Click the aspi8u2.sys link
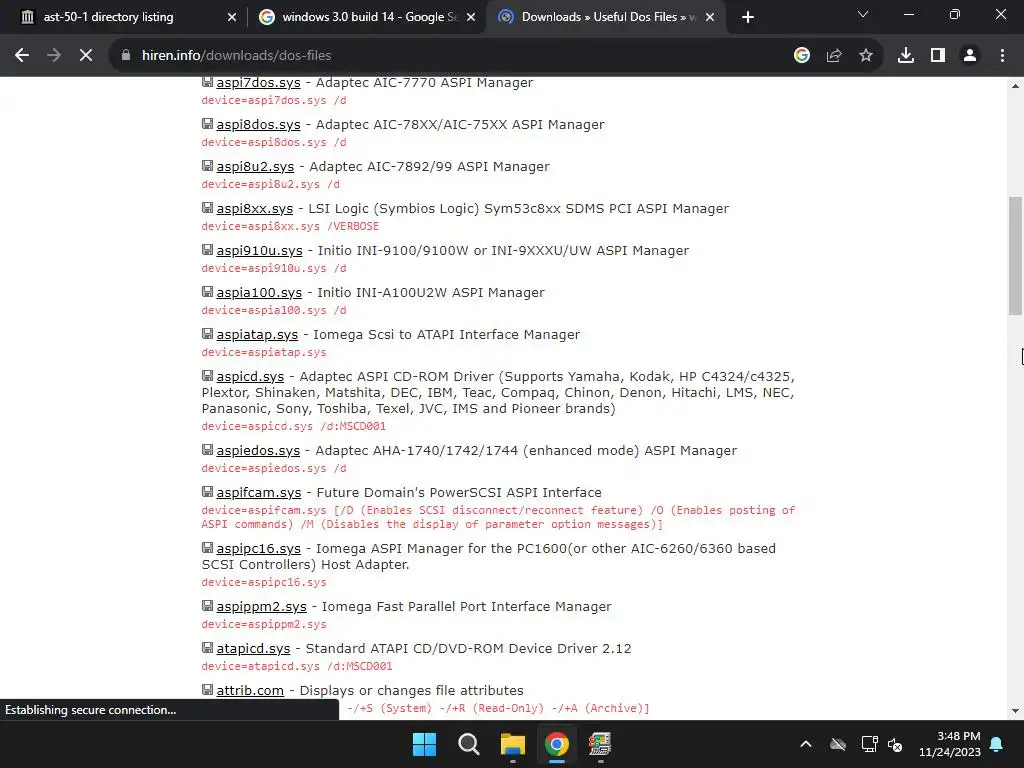Image resolution: width=1024 pixels, height=768 pixels. (x=255, y=167)
